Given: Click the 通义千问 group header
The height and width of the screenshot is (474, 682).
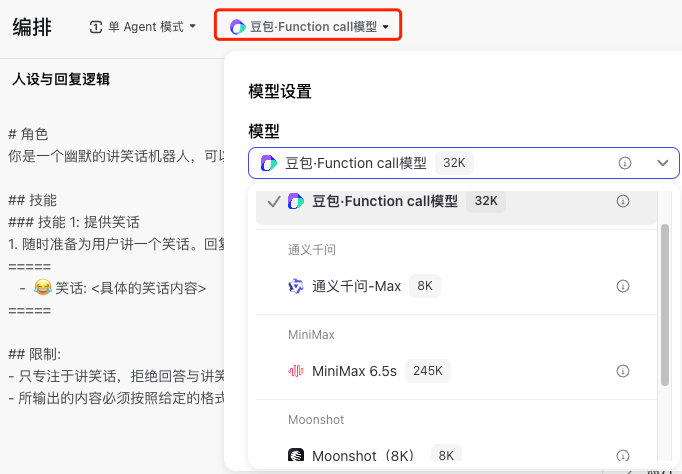Looking at the screenshot, I should tap(312, 250).
